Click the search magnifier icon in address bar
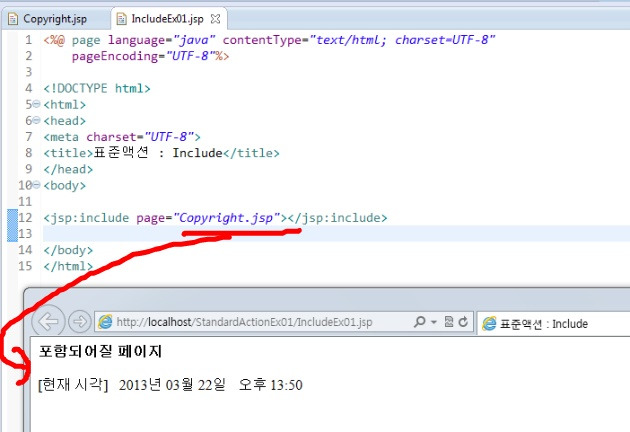 pos(419,321)
